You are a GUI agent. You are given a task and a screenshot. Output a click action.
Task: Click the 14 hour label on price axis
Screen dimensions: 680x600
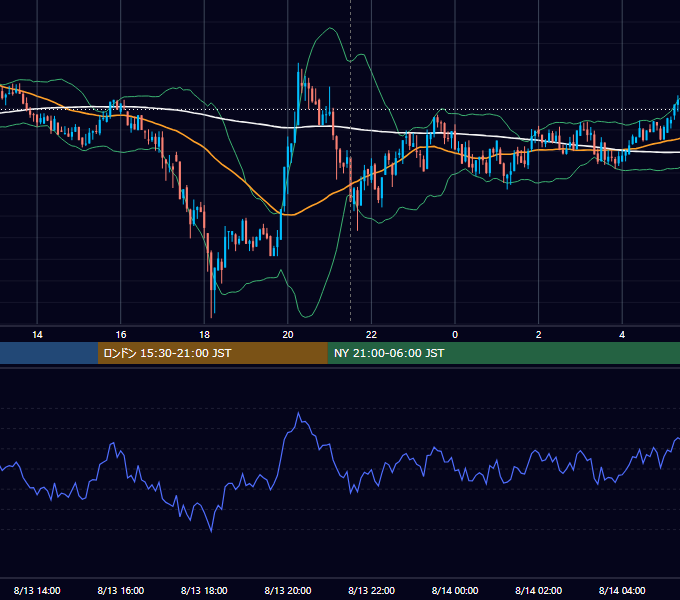pos(37,335)
